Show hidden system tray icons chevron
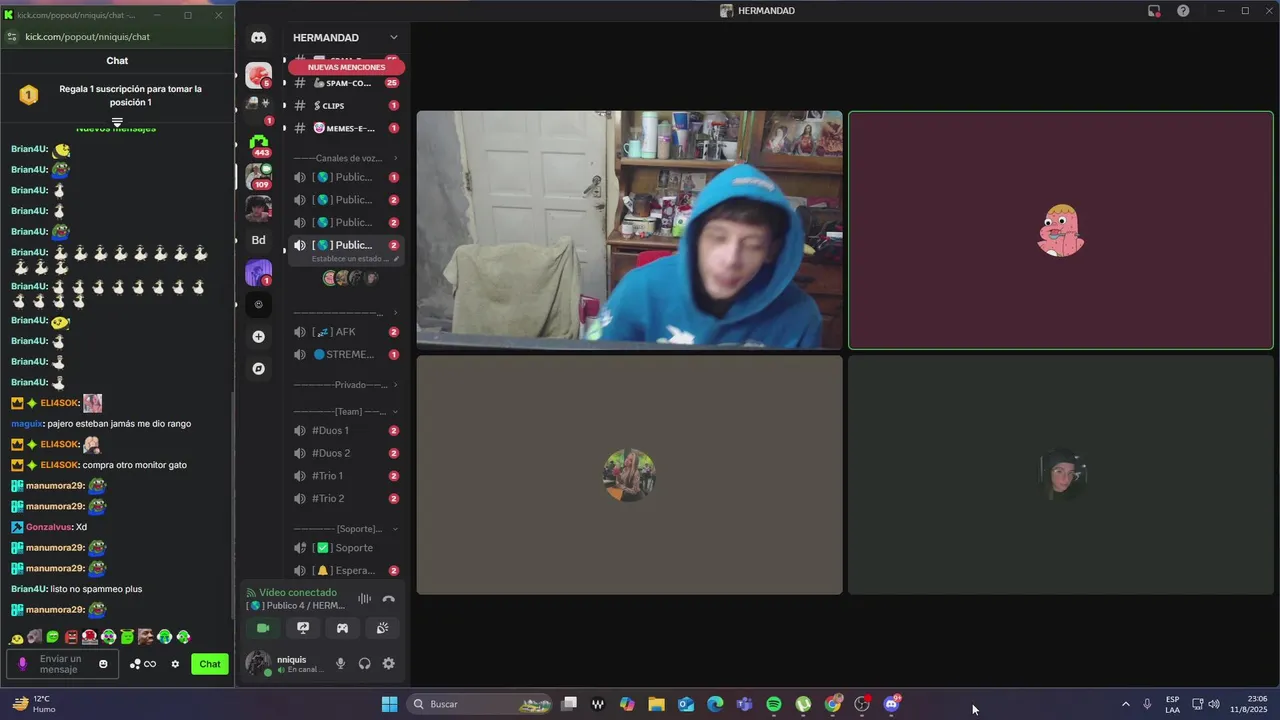Image resolution: width=1280 pixels, height=720 pixels. [1125, 704]
